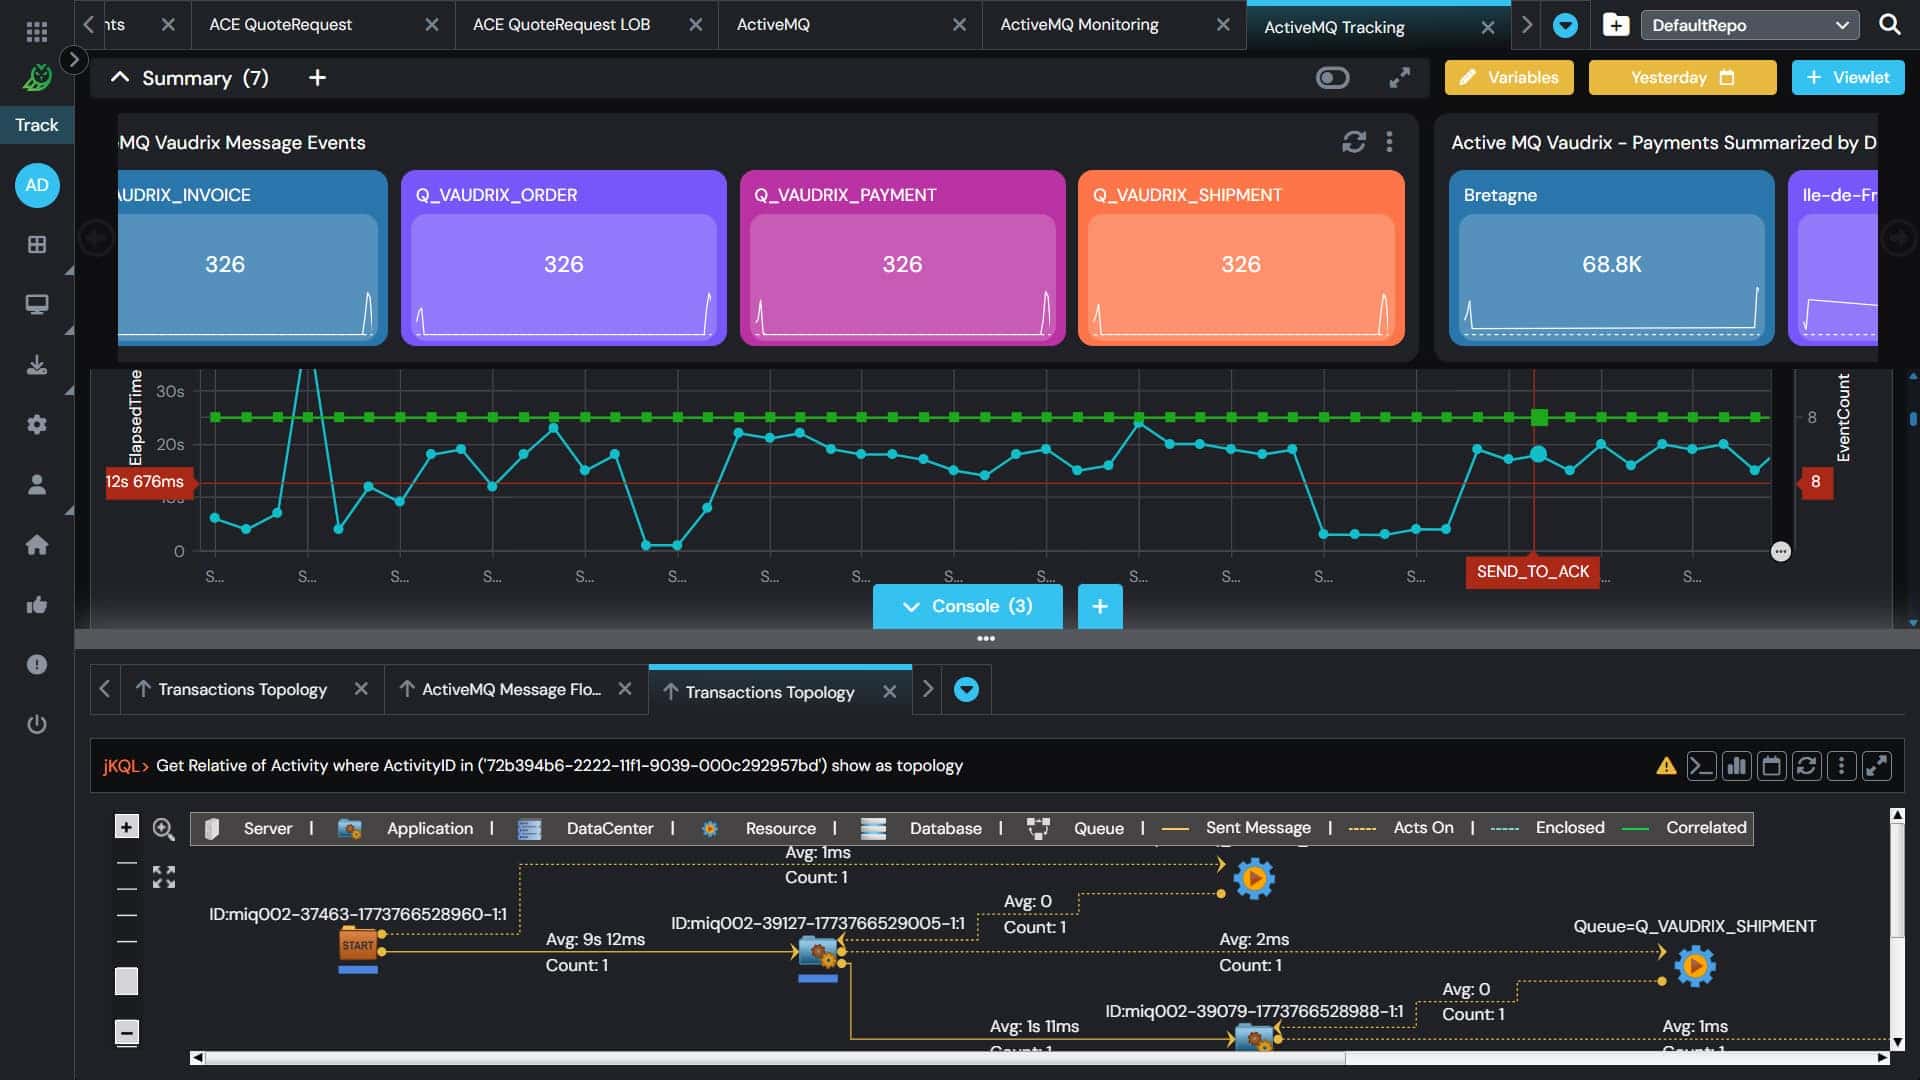Click the green owl logo in the sidebar

pyautogui.click(x=37, y=77)
